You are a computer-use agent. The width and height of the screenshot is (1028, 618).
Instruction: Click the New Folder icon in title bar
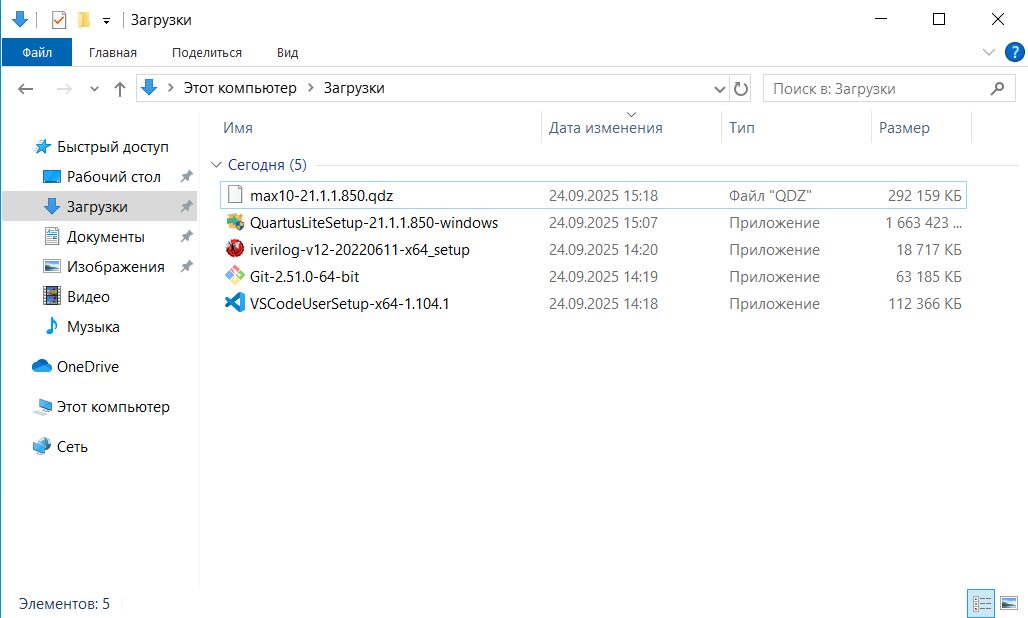point(84,20)
